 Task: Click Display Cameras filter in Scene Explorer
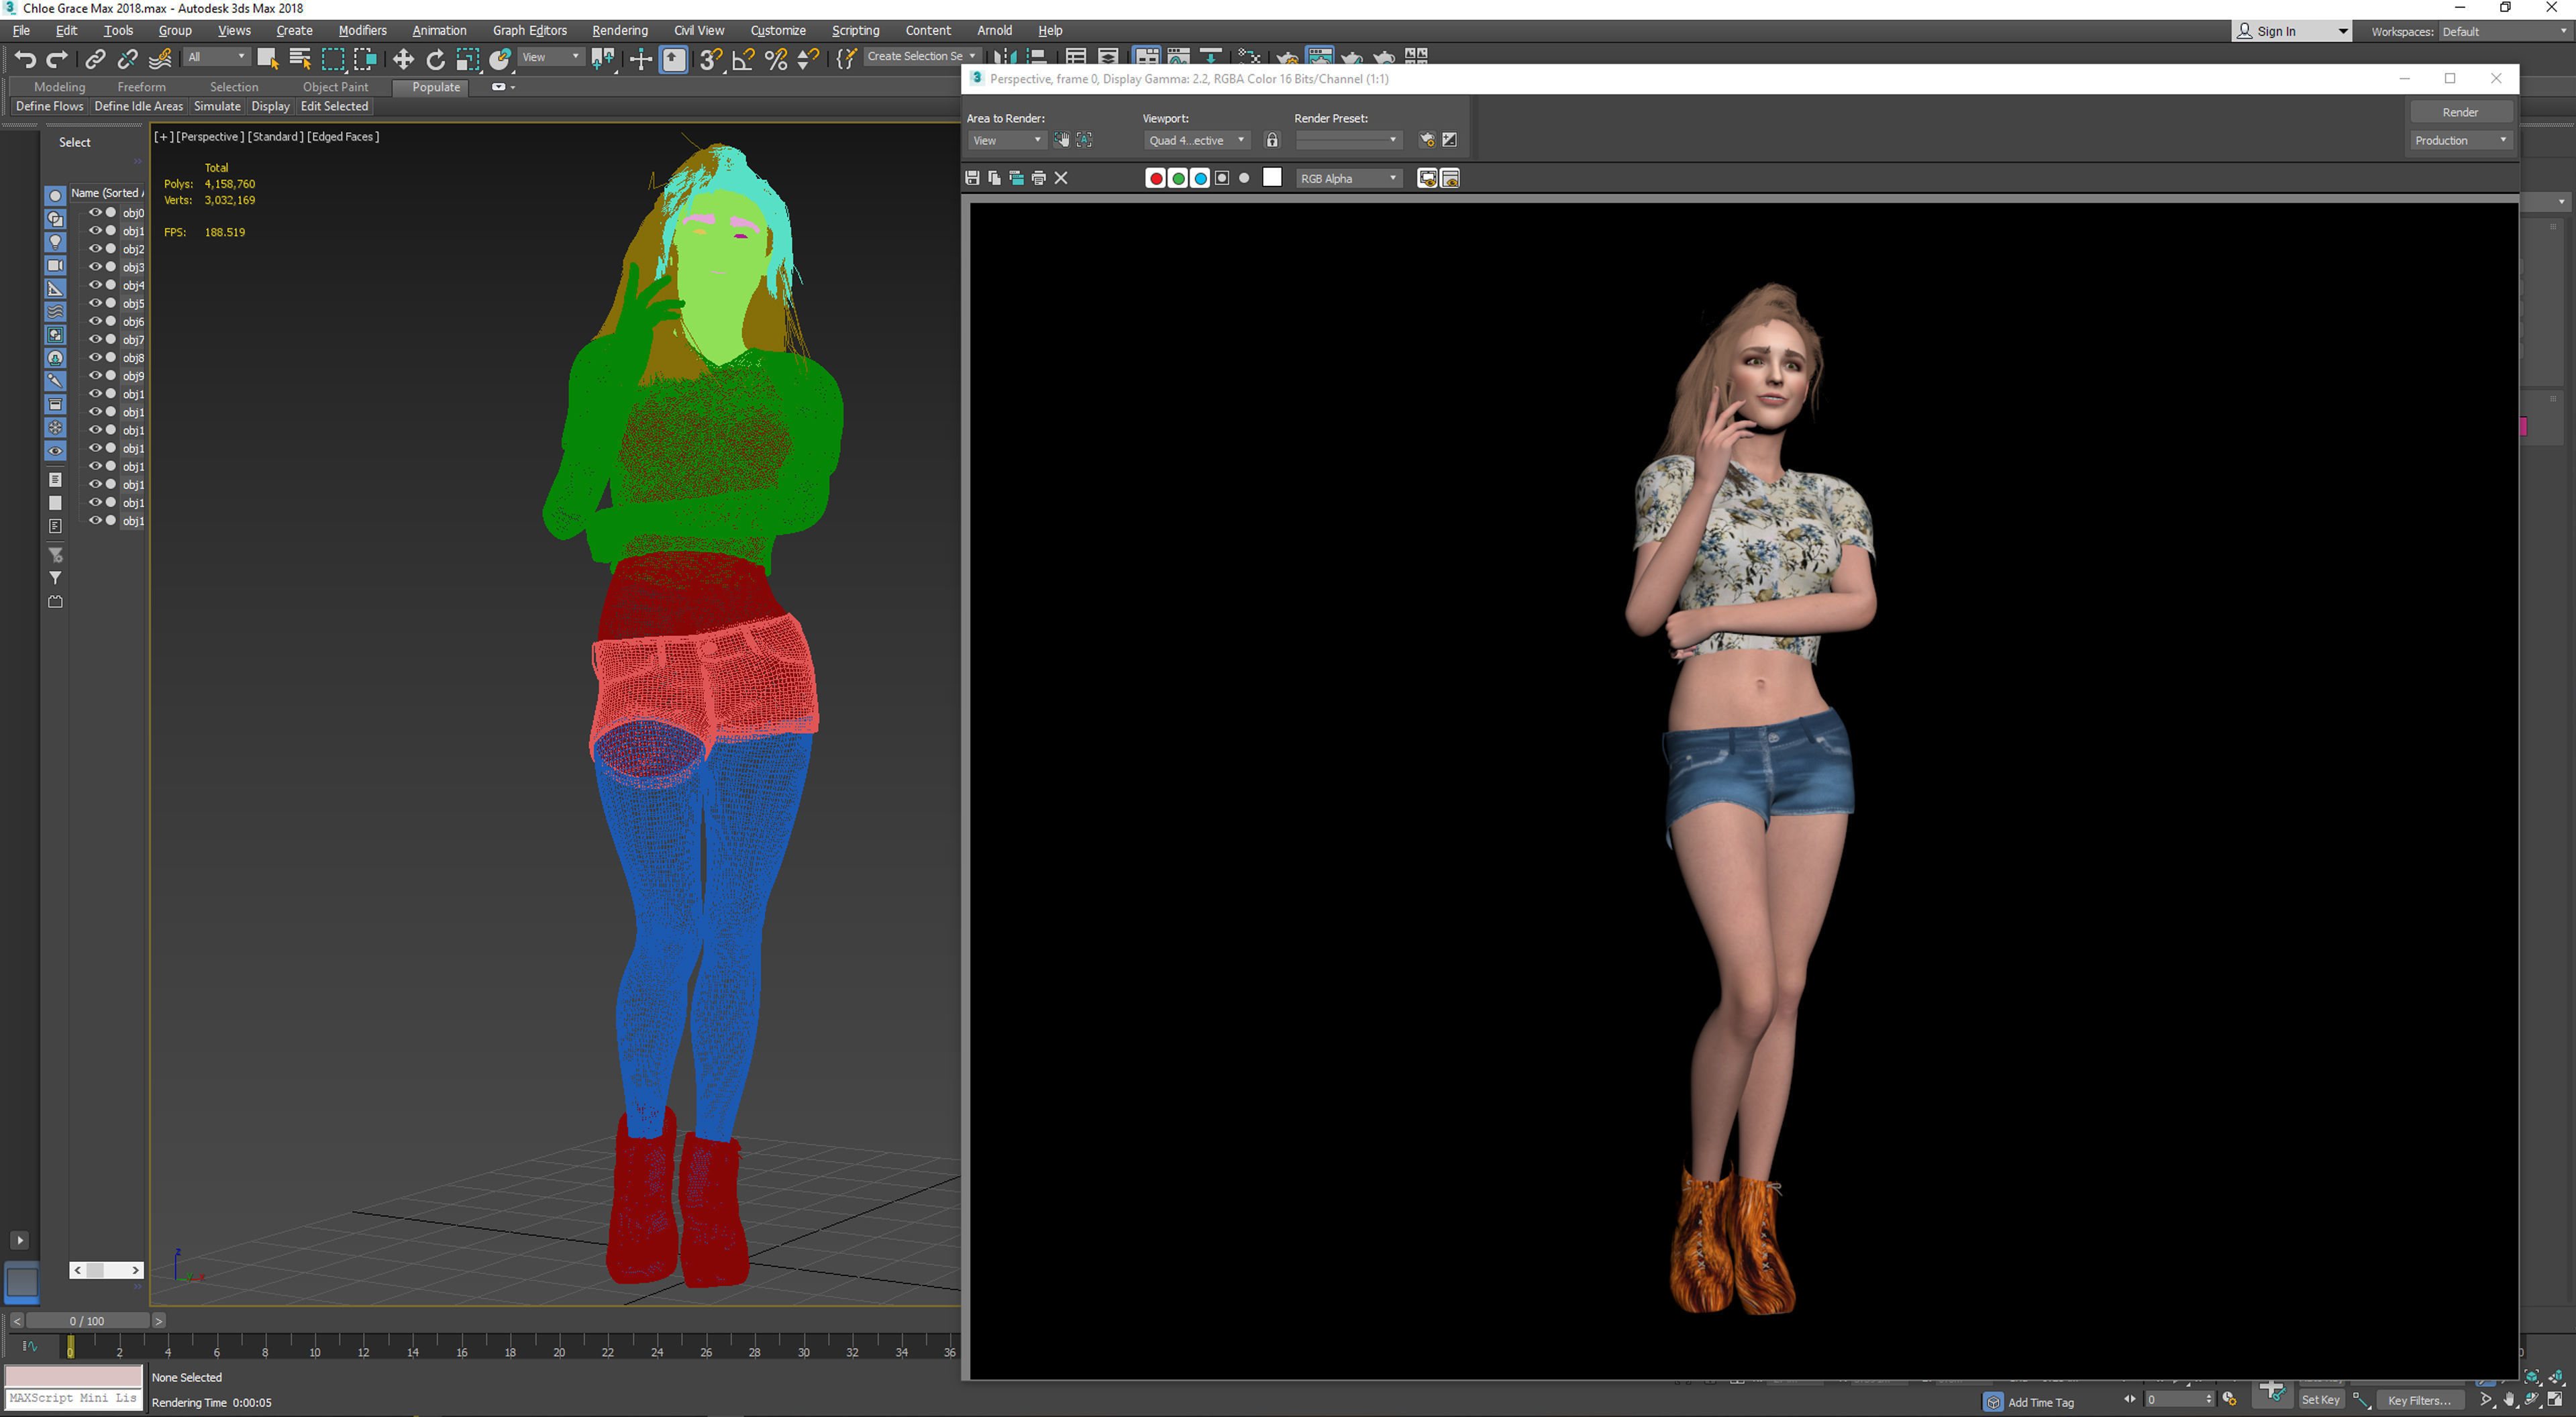tap(55, 265)
